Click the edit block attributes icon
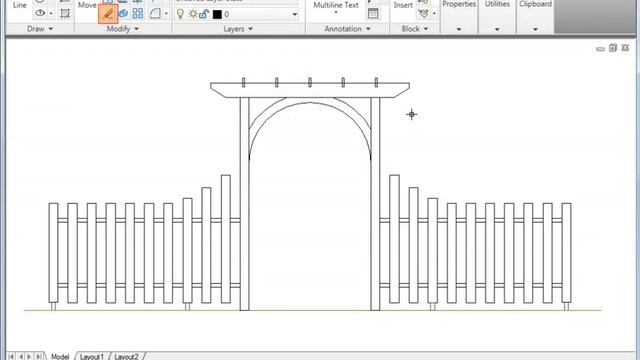 pos(424,13)
